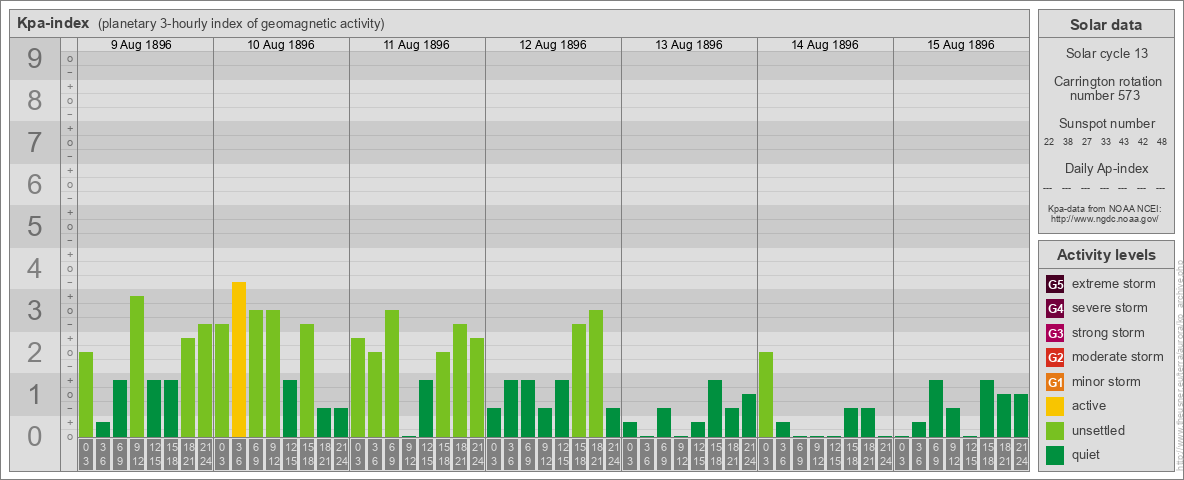Click the Sunspot number label

[1106, 124]
